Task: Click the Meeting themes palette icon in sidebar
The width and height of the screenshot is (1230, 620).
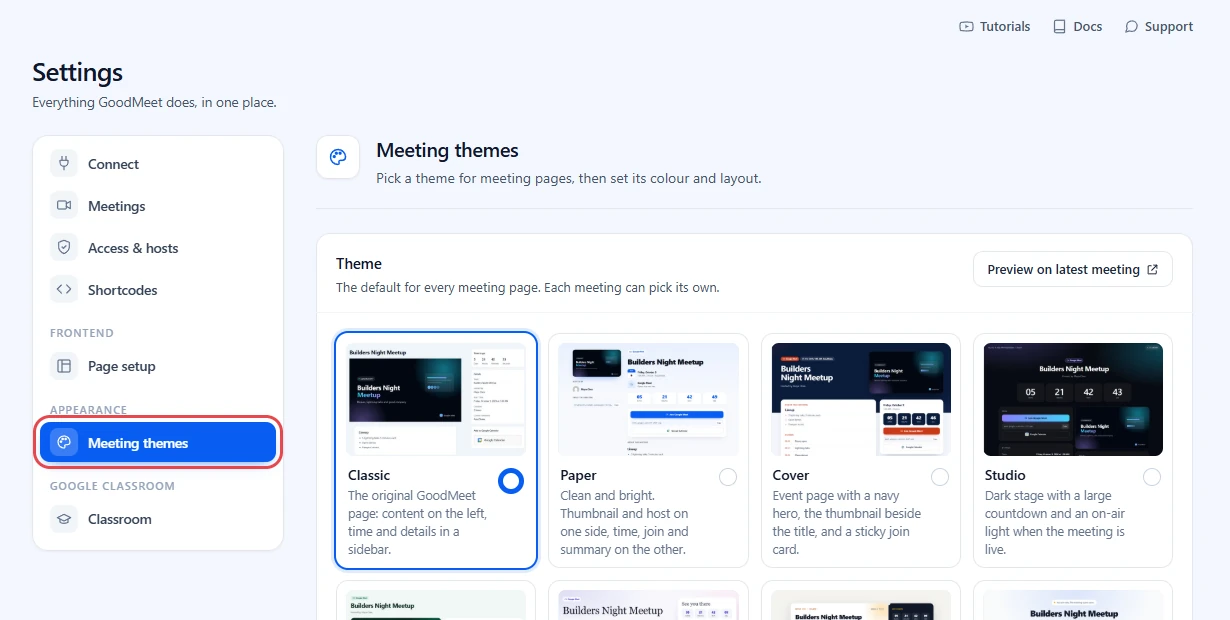Action: click(x=64, y=443)
